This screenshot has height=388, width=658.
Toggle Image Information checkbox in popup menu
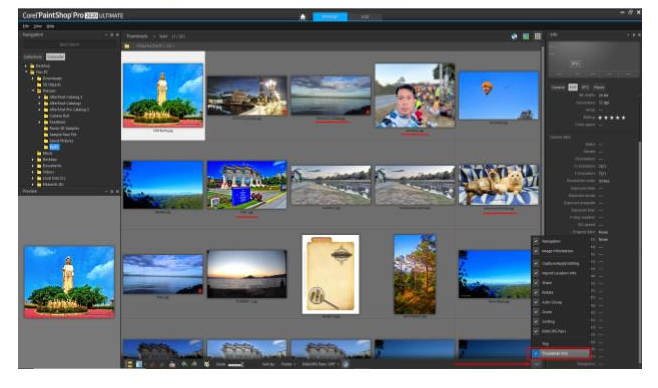[536, 251]
